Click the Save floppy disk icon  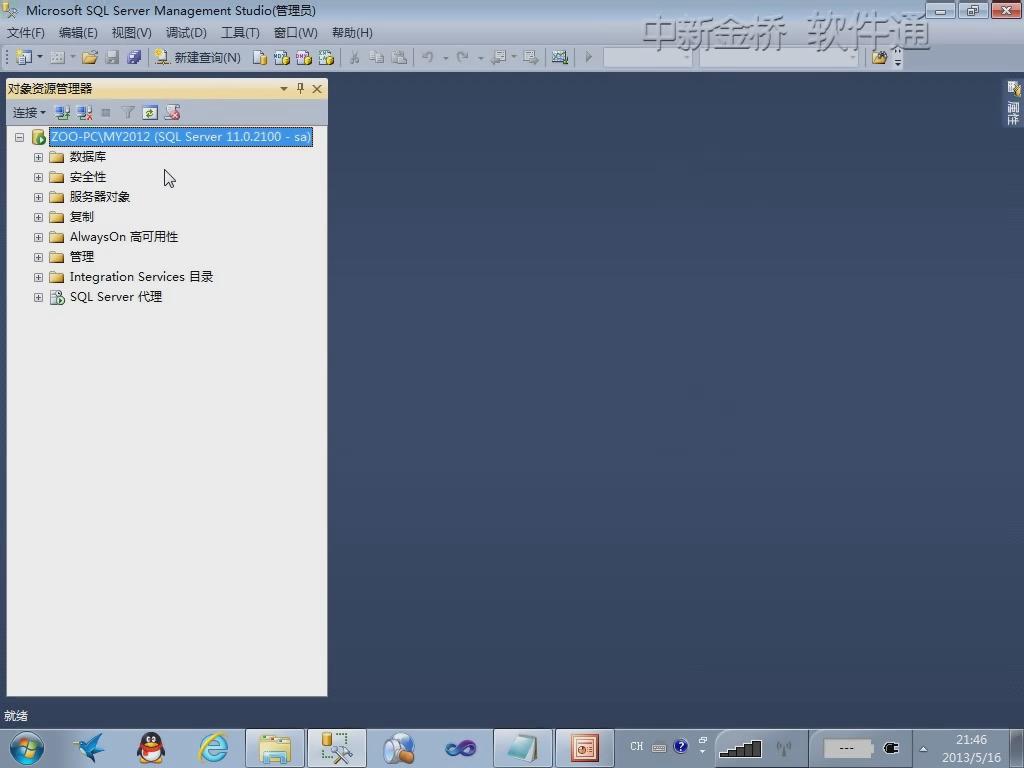[112, 57]
